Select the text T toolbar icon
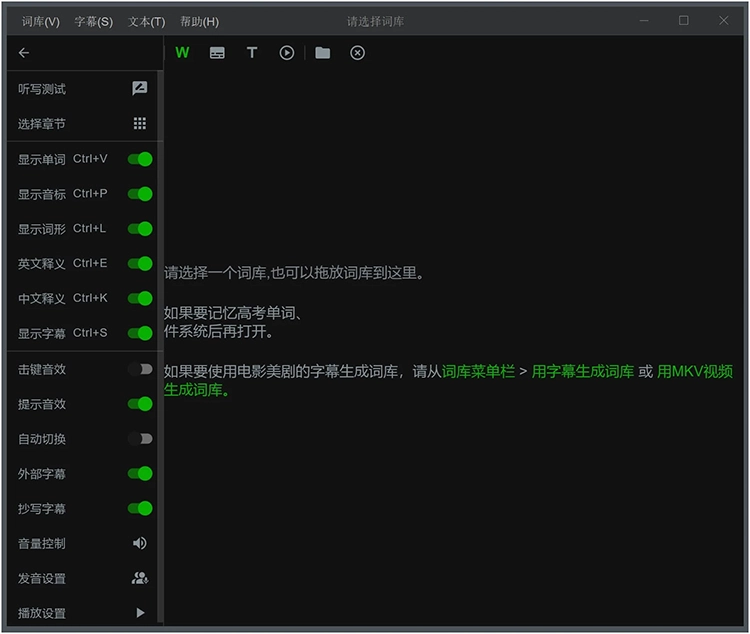The height and width of the screenshot is (634, 750). point(252,53)
